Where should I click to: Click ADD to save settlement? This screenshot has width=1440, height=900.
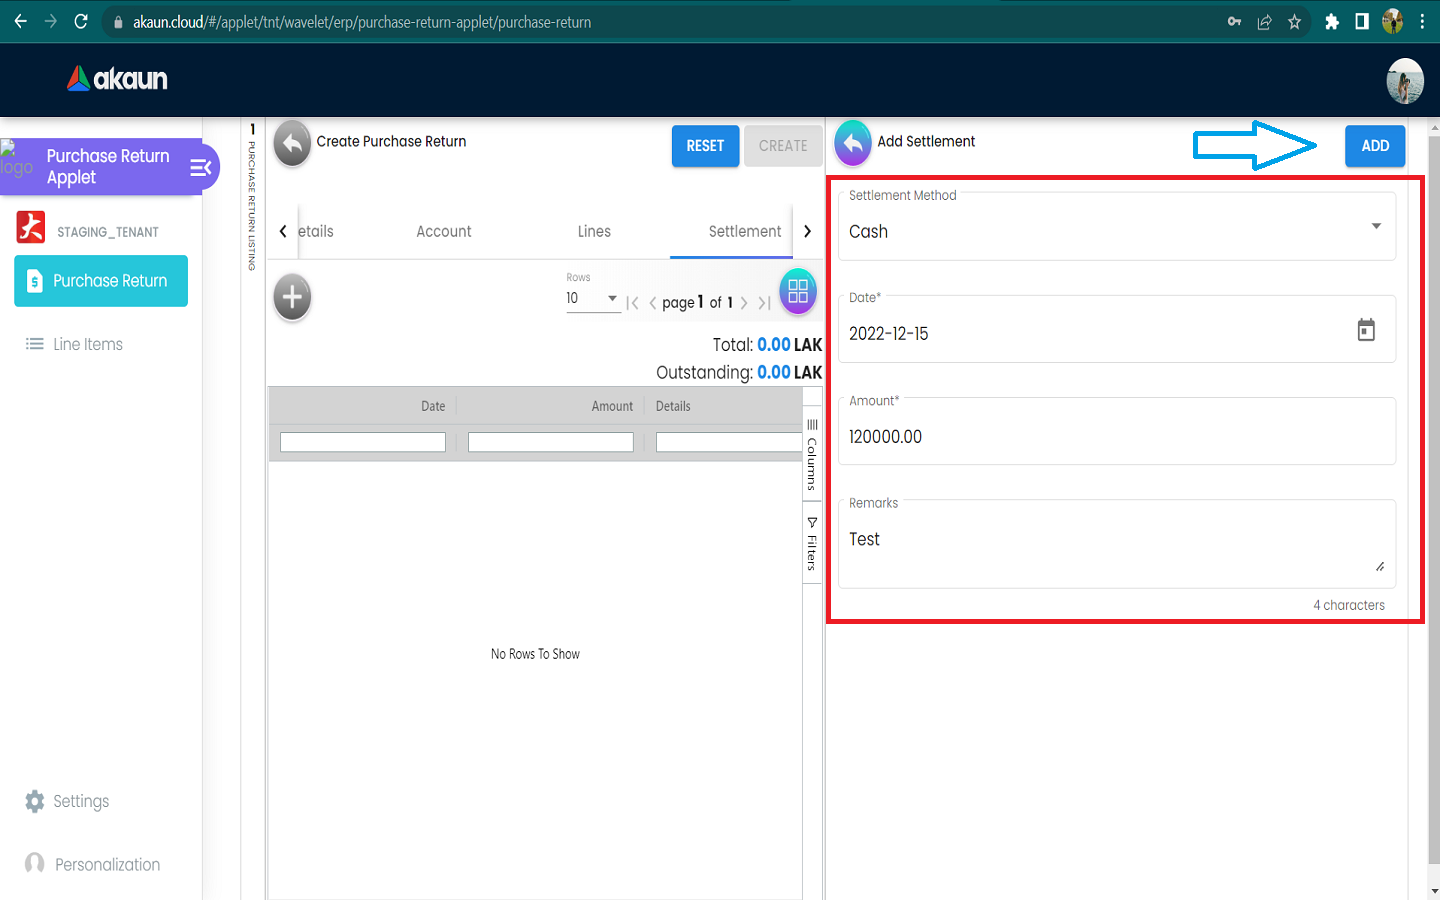[1375, 146]
